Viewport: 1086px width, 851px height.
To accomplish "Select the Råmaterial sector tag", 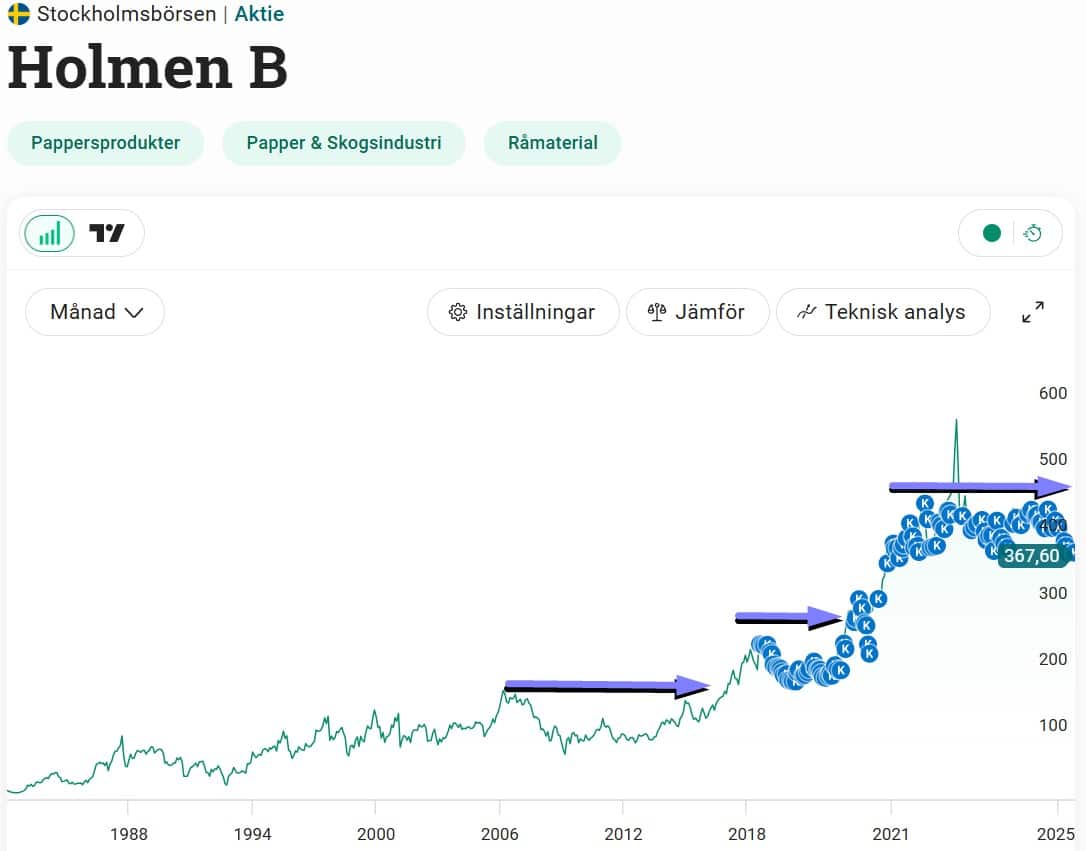I will [553, 143].
